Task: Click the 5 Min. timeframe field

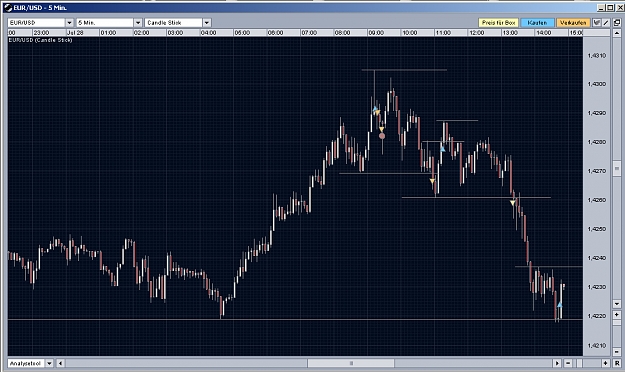Action: 105,23
